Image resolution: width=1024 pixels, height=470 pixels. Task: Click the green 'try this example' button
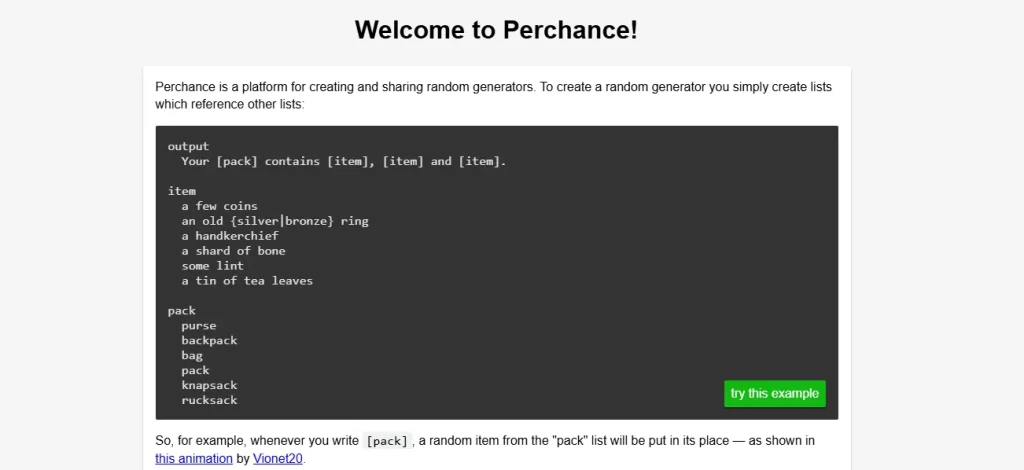click(x=775, y=394)
